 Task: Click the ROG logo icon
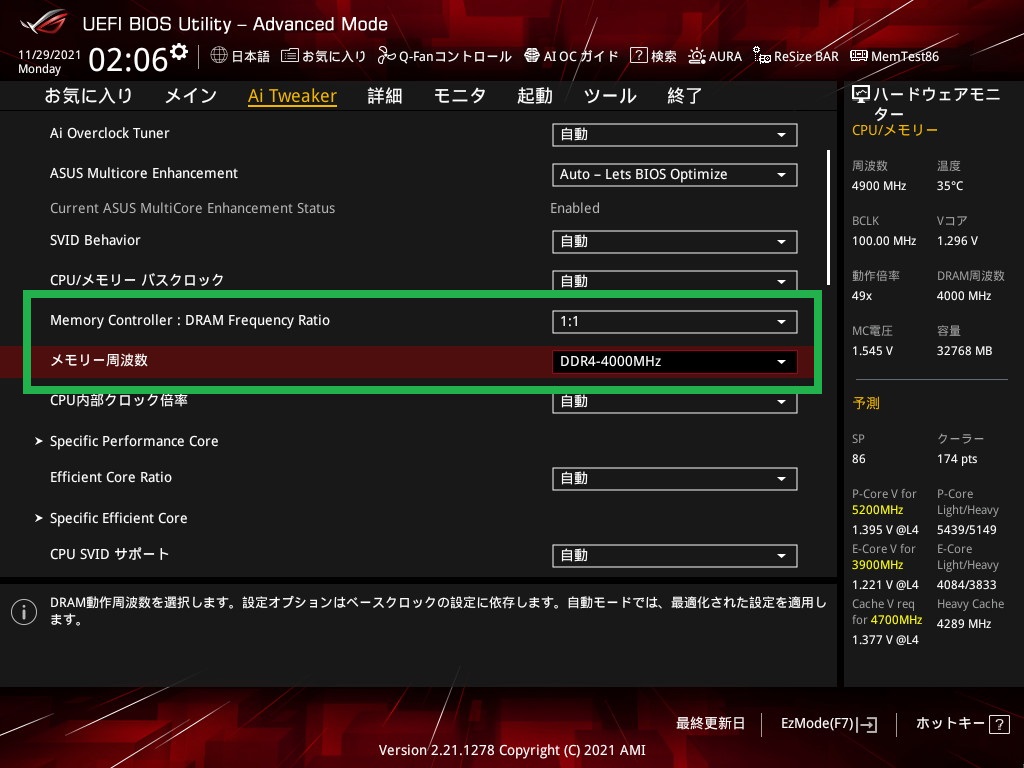click(43, 23)
